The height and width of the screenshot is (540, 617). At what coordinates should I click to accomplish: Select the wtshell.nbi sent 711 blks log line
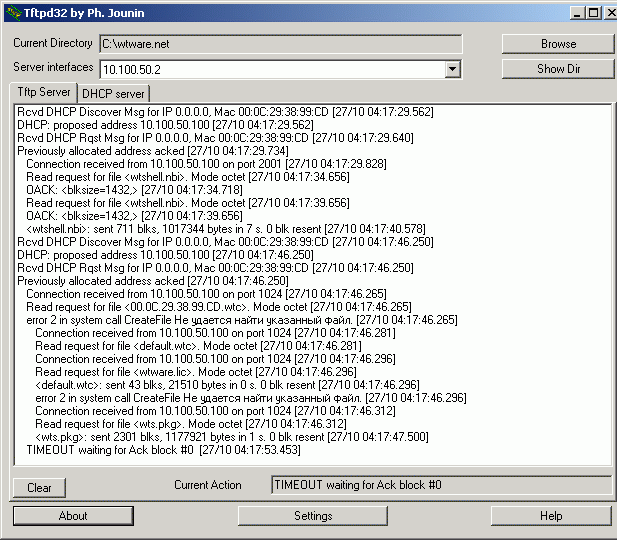tap(225, 228)
